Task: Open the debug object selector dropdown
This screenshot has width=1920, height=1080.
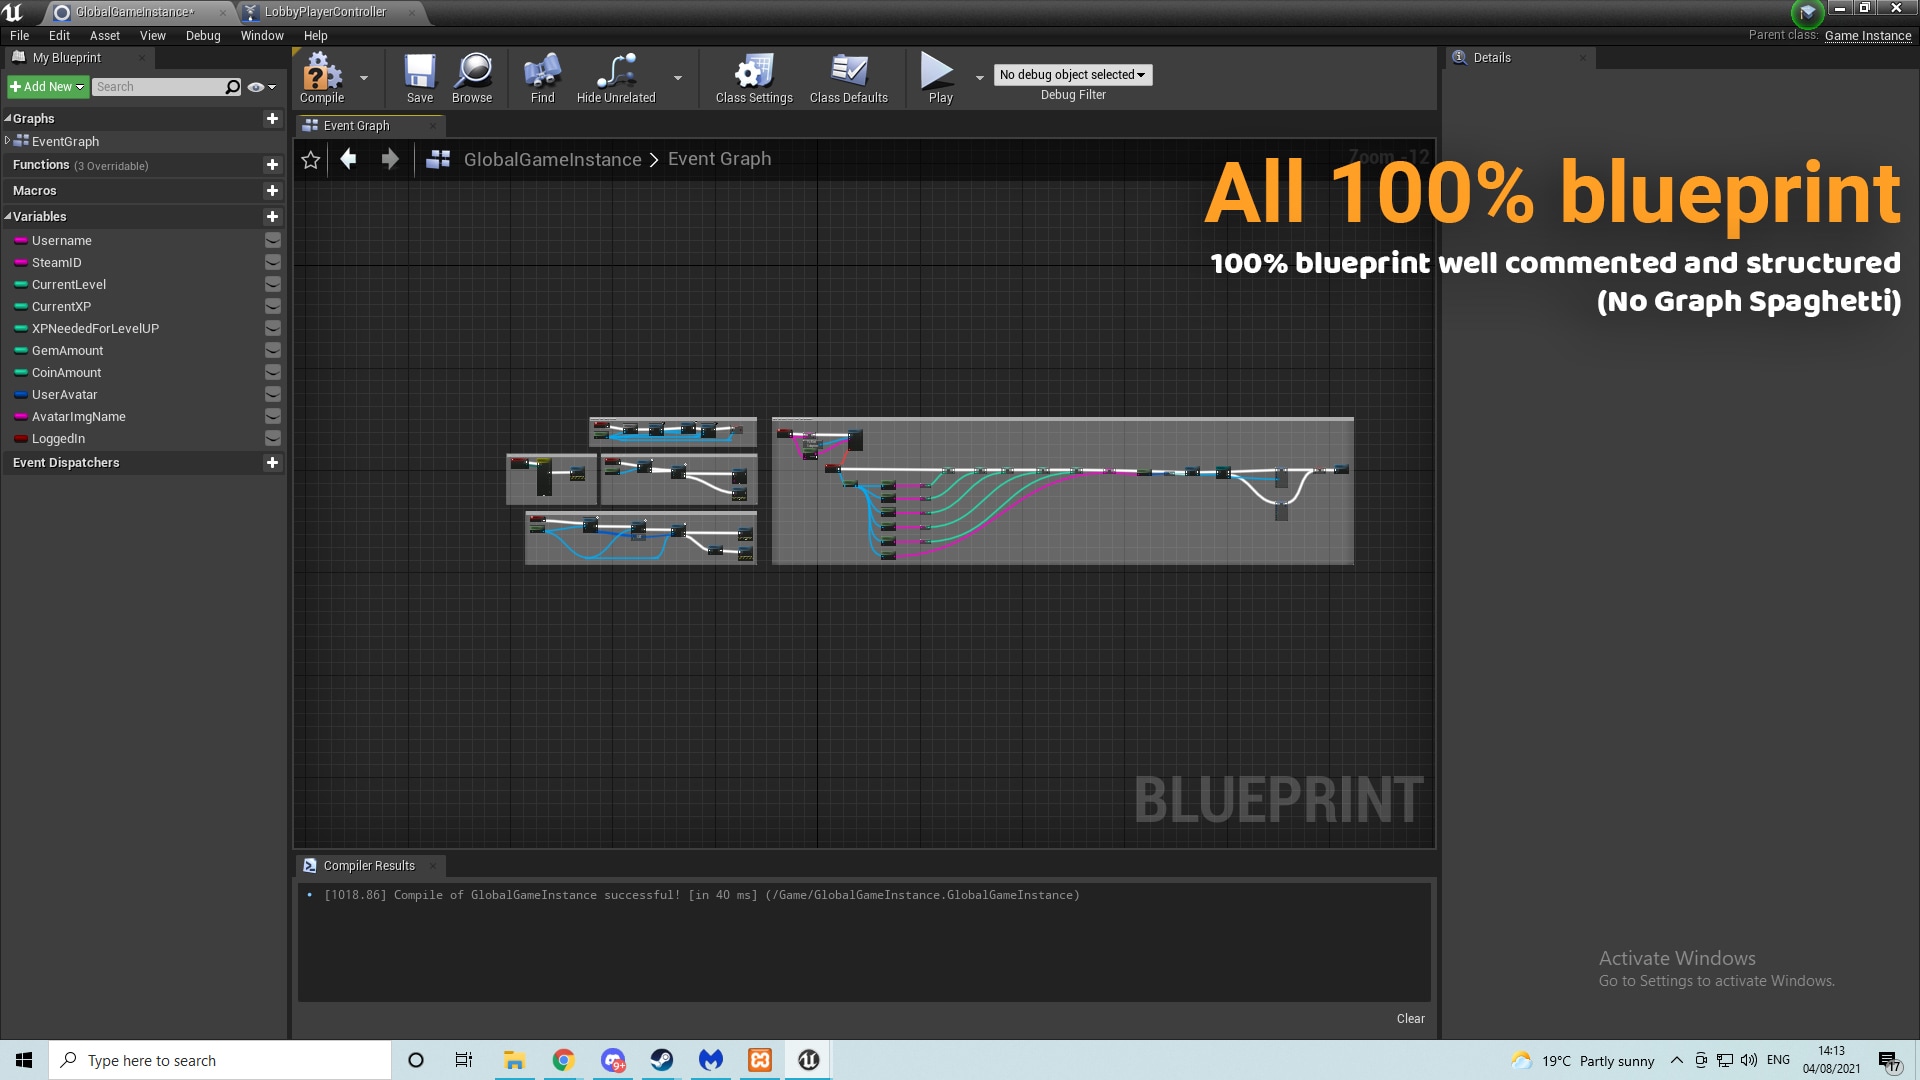Action: coord(1073,75)
